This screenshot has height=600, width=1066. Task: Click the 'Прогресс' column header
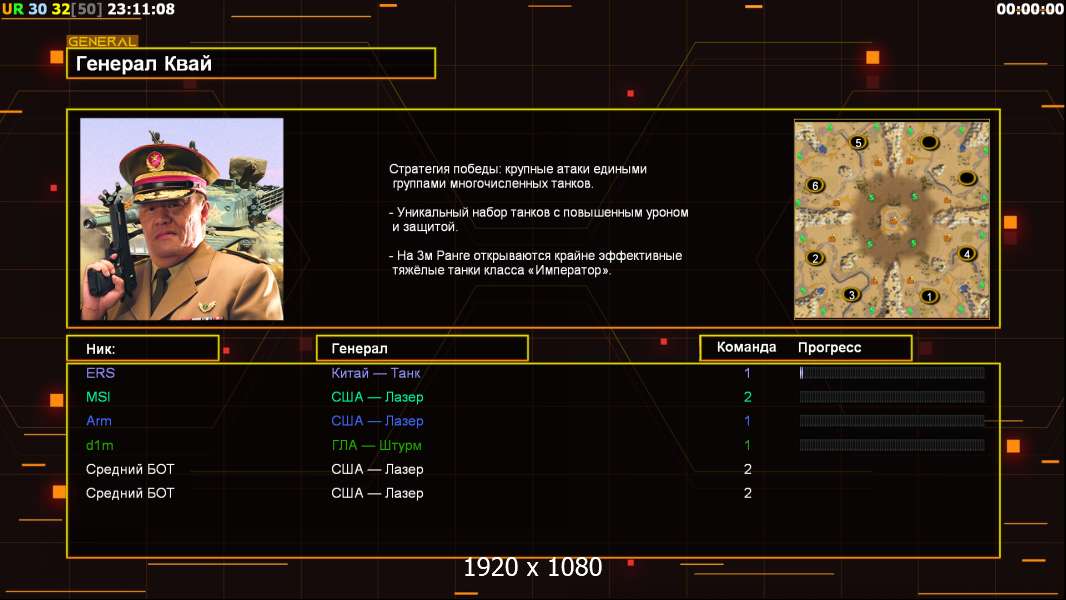coord(829,348)
